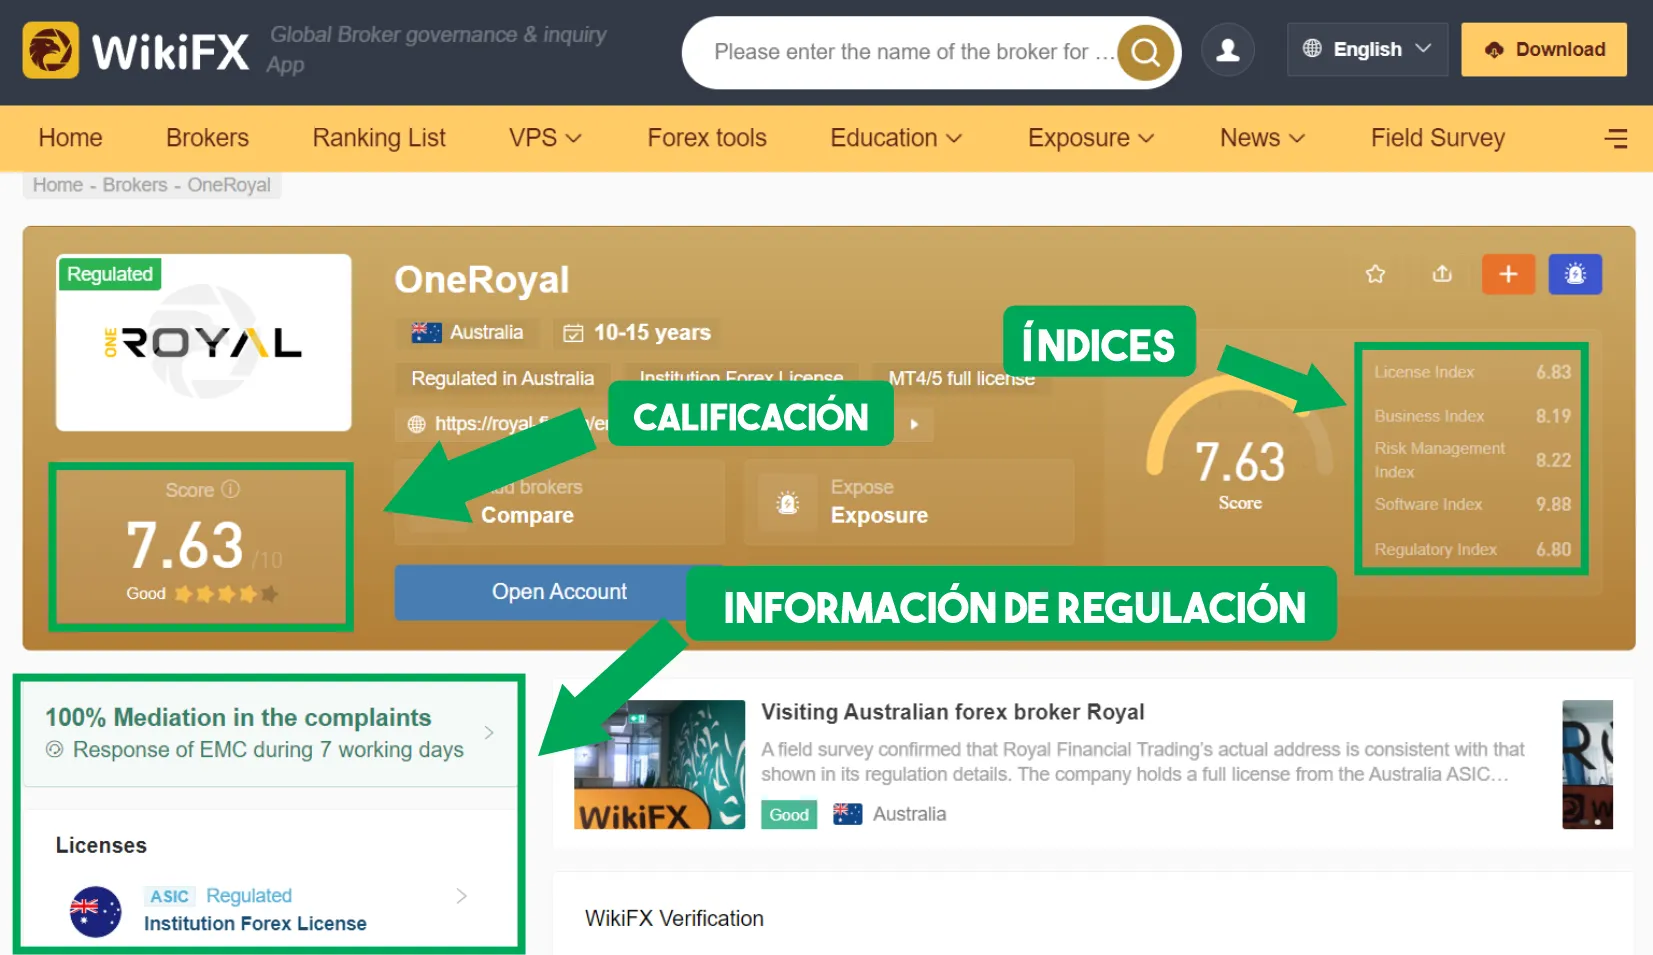Viewport: 1653px width, 955px height.
Task: Open the field survey WikiFX photo thumbnail
Action: [659, 764]
